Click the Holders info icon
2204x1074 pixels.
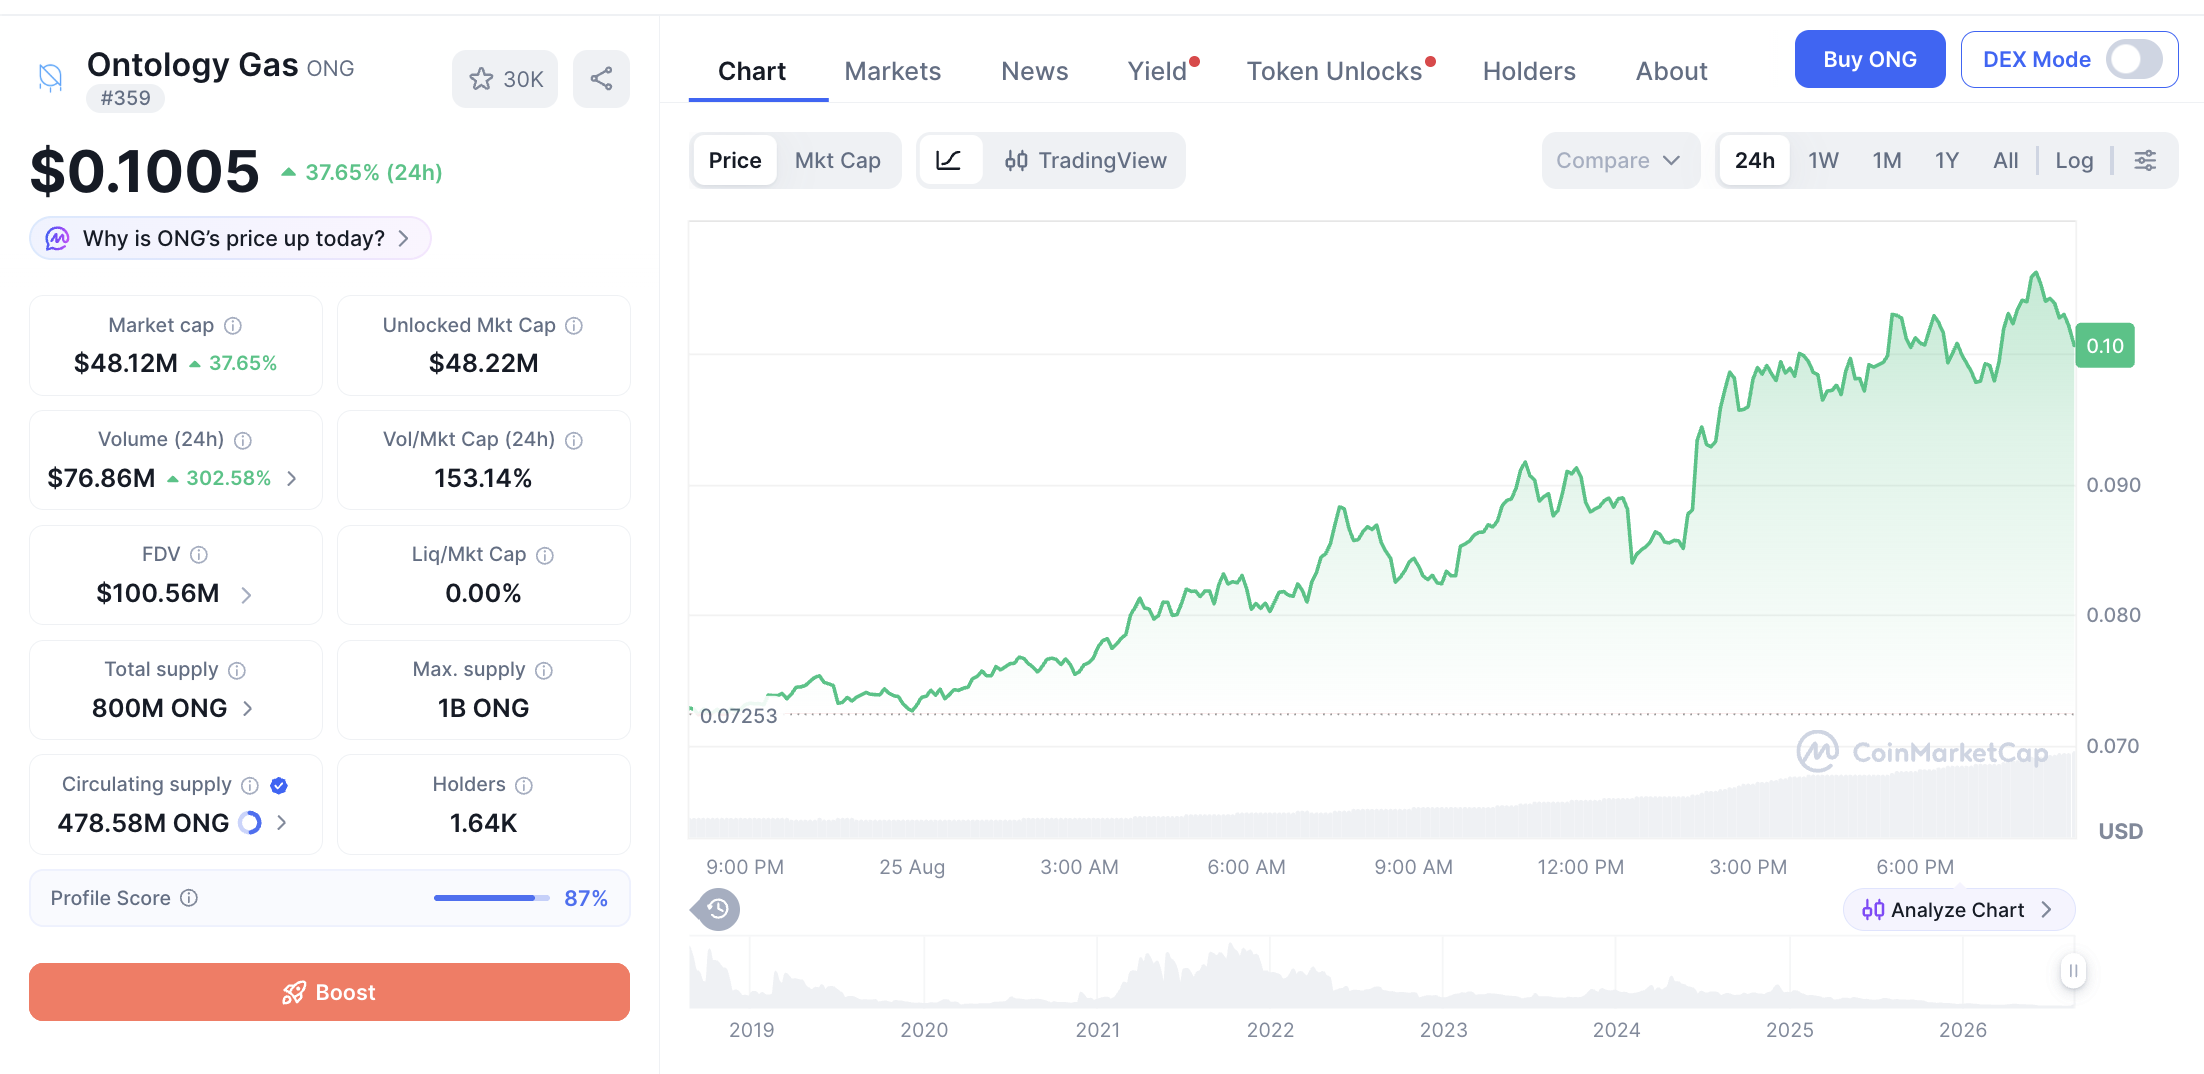click(524, 785)
